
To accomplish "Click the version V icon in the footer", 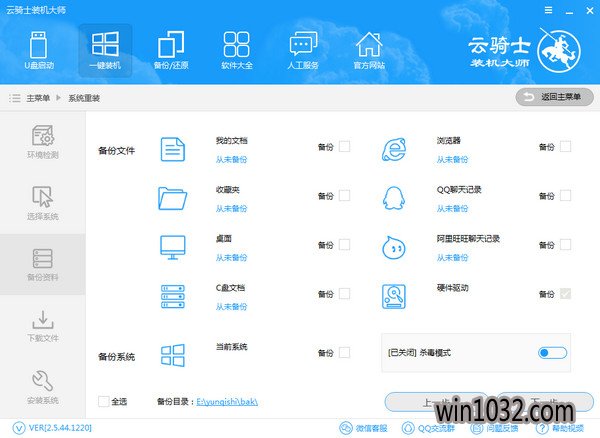I will [x=19, y=428].
